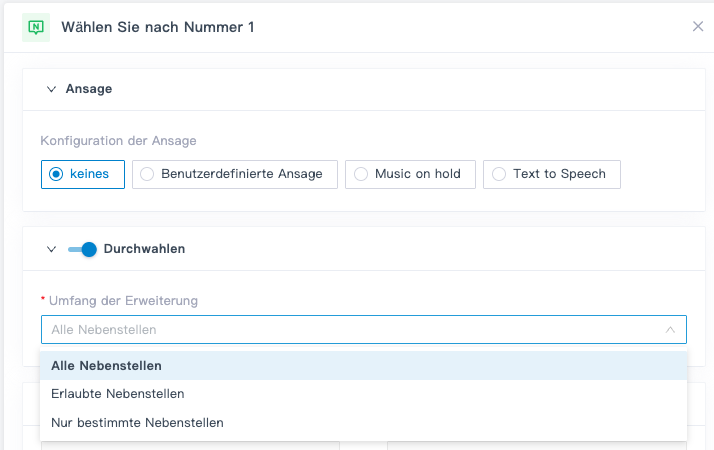Collapse the Ansage section chevron

coord(51,89)
